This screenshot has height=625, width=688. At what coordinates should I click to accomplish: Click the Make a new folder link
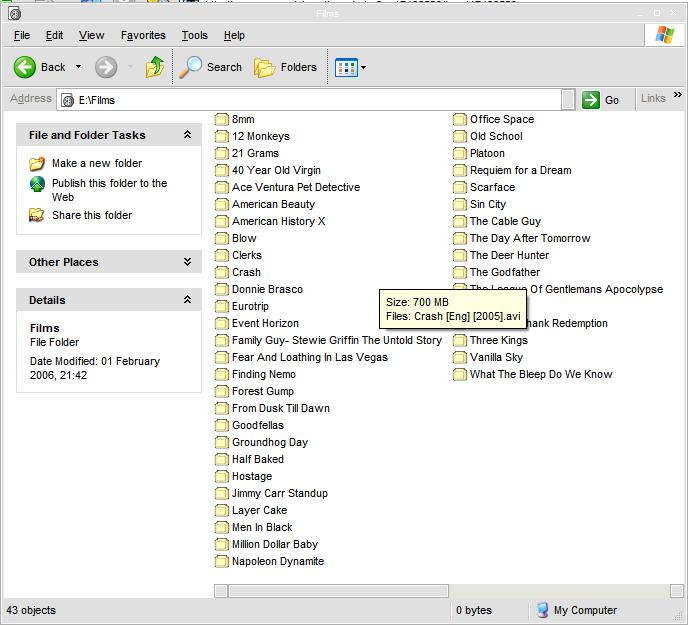click(x=97, y=163)
